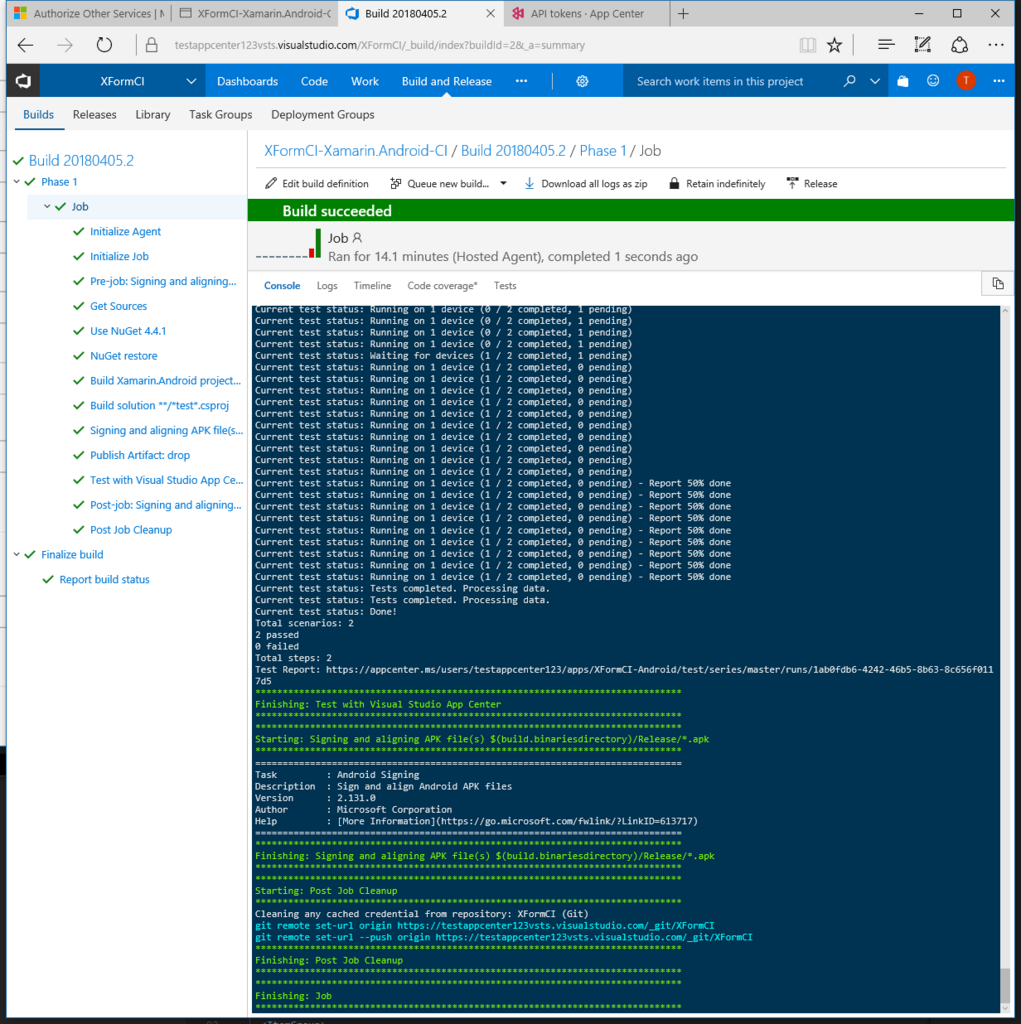
Task: Click Queue new build button
Action: (440, 184)
